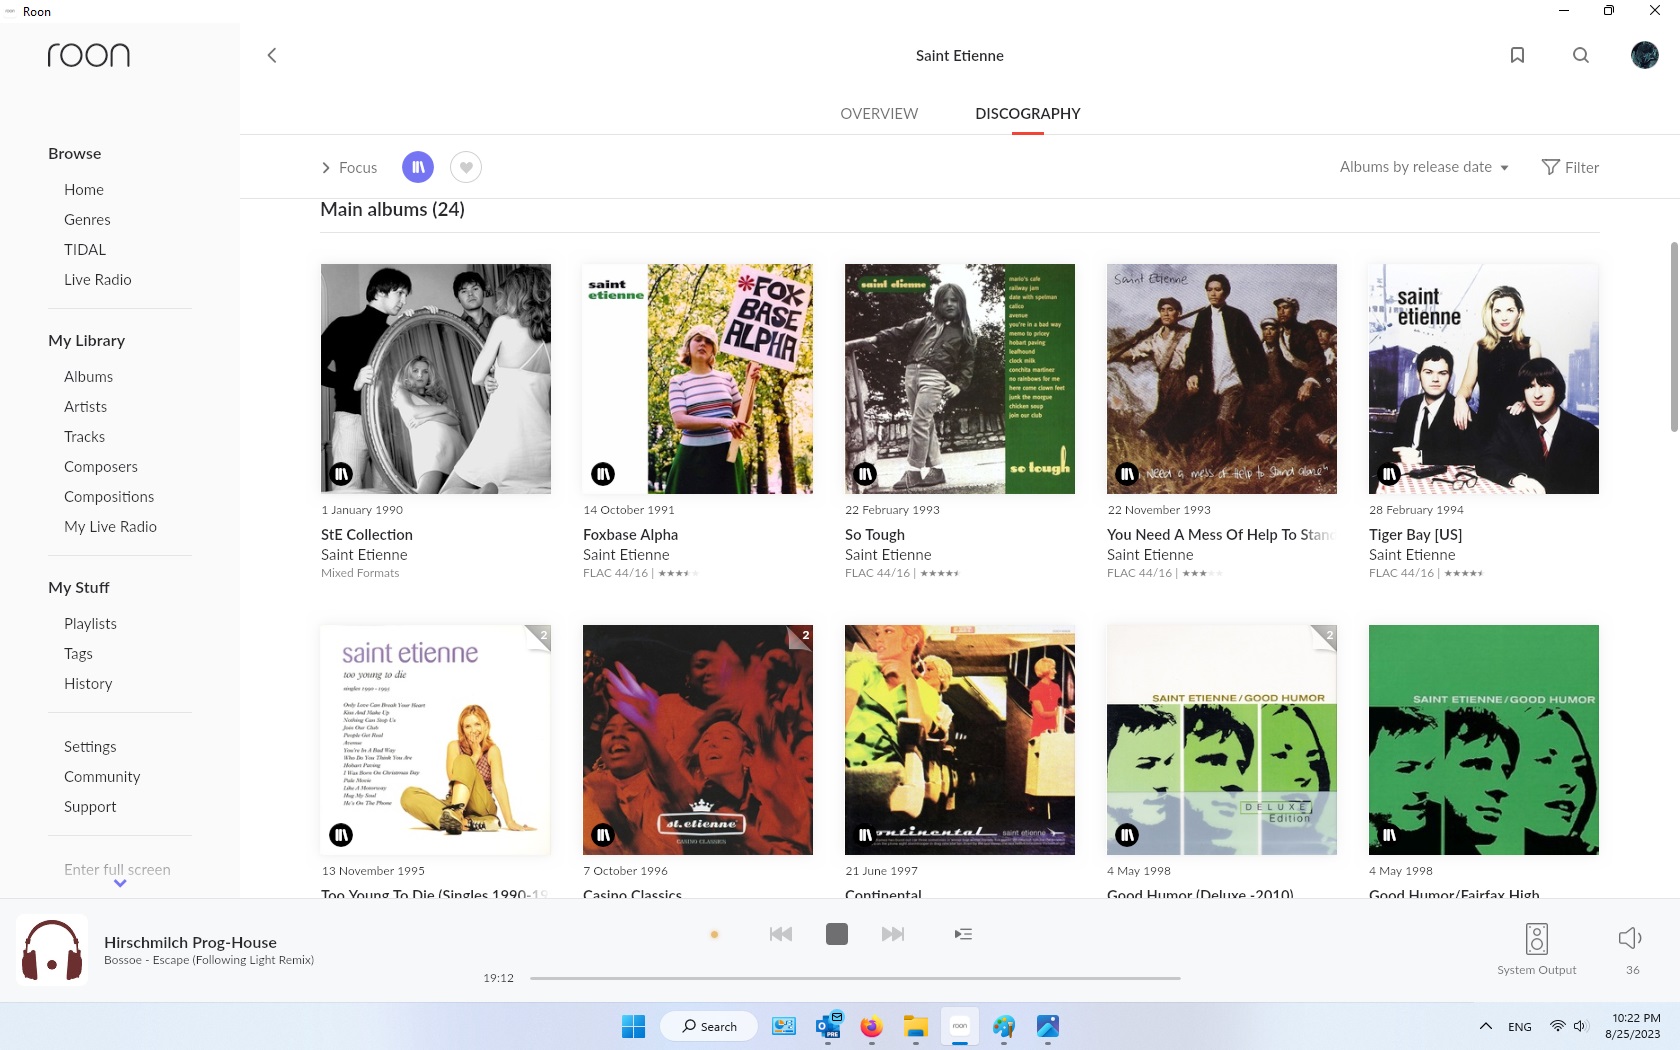This screenshot has height=1050, width=1680.
Task: Open the bookmarks icon in the header
Action: click(x=1517, y=55)
